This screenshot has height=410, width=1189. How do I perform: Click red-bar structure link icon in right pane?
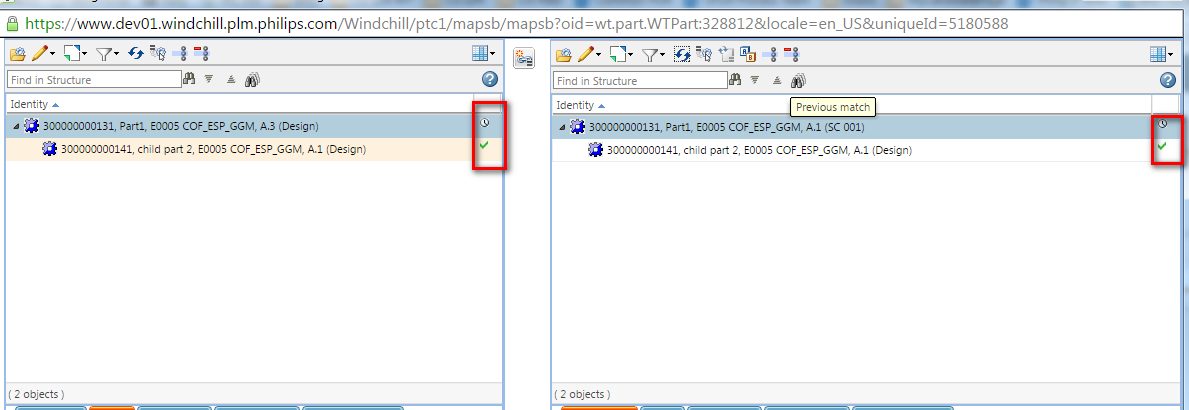click(792, 55)
